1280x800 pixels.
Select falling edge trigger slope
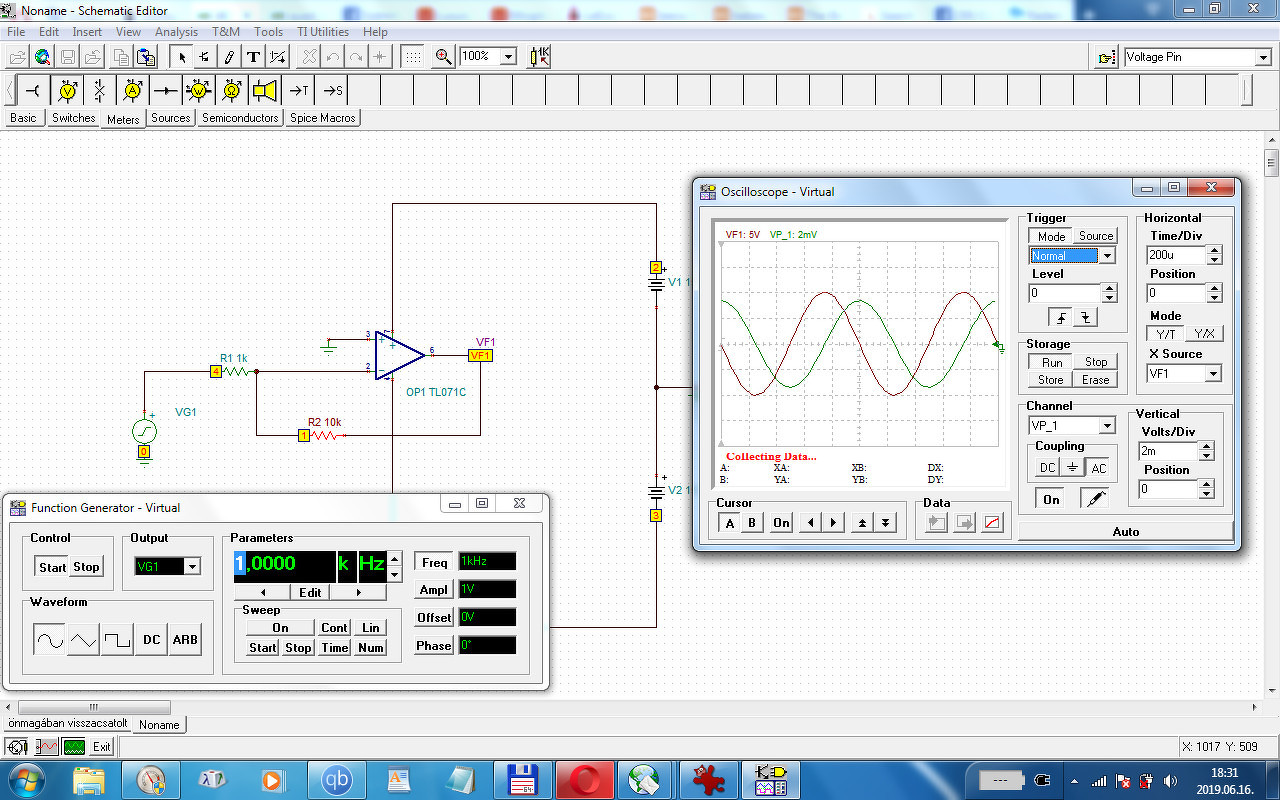[x=1085, y=317]
